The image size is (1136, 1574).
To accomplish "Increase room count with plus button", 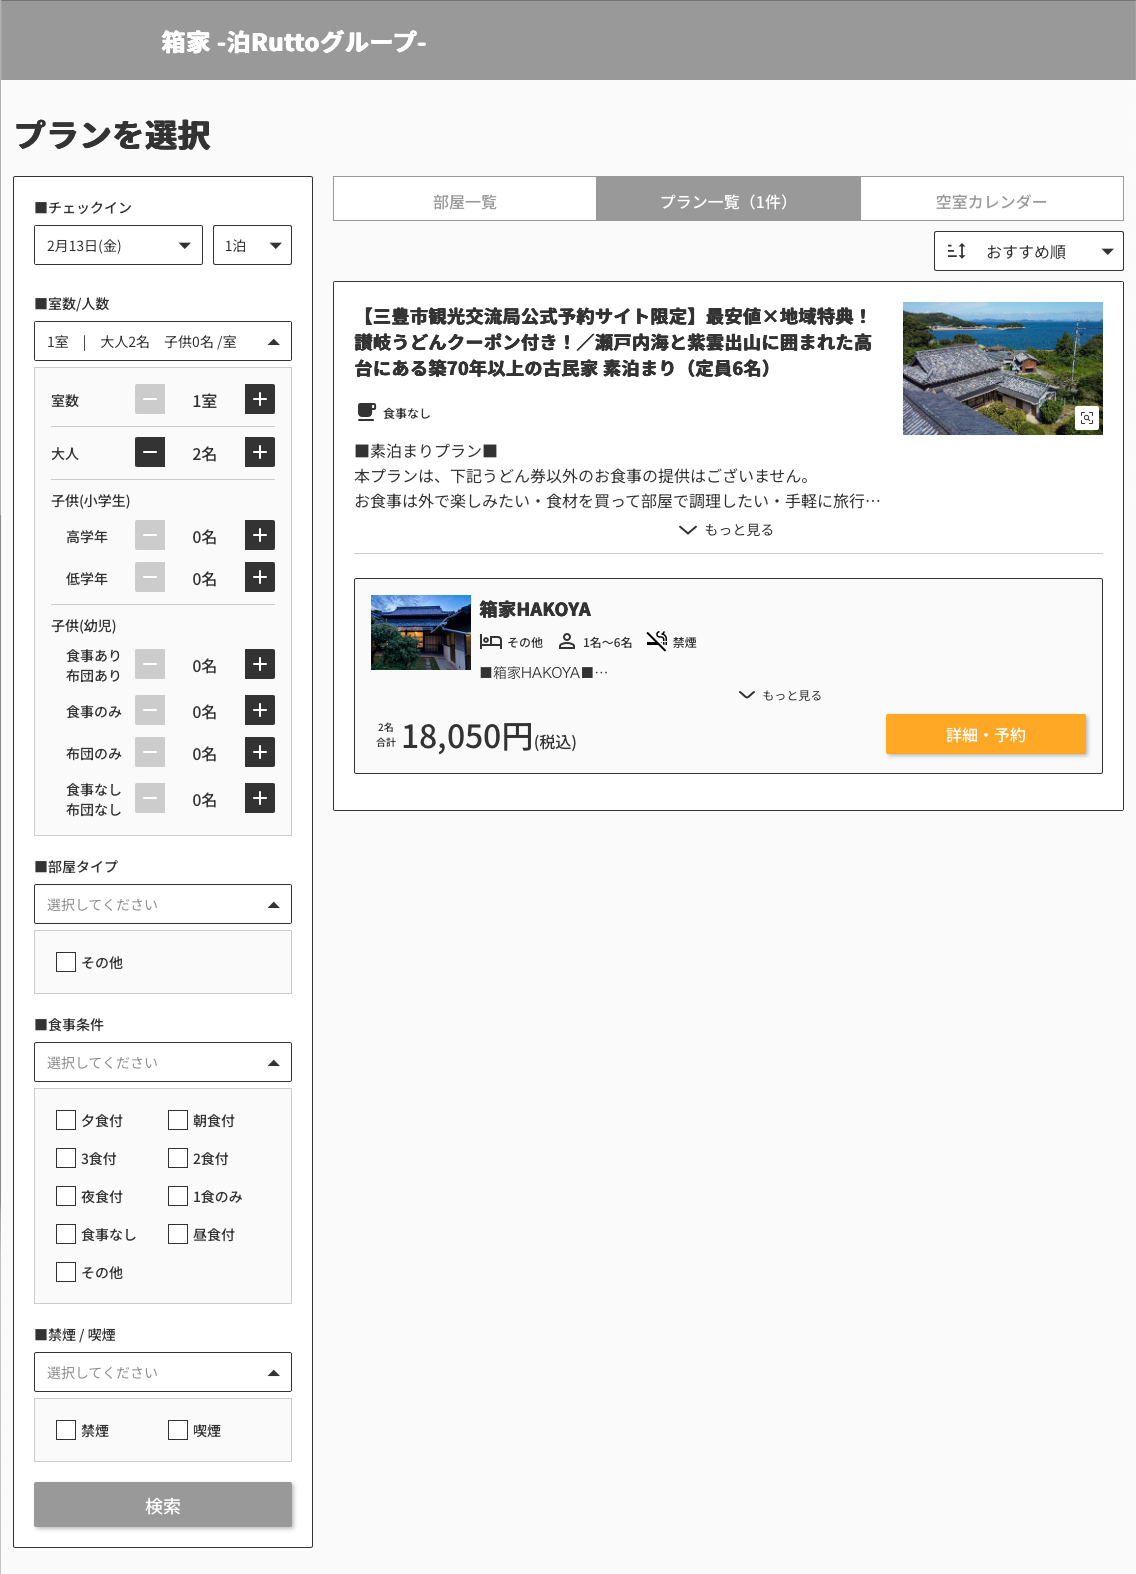I will click(260, 400).
